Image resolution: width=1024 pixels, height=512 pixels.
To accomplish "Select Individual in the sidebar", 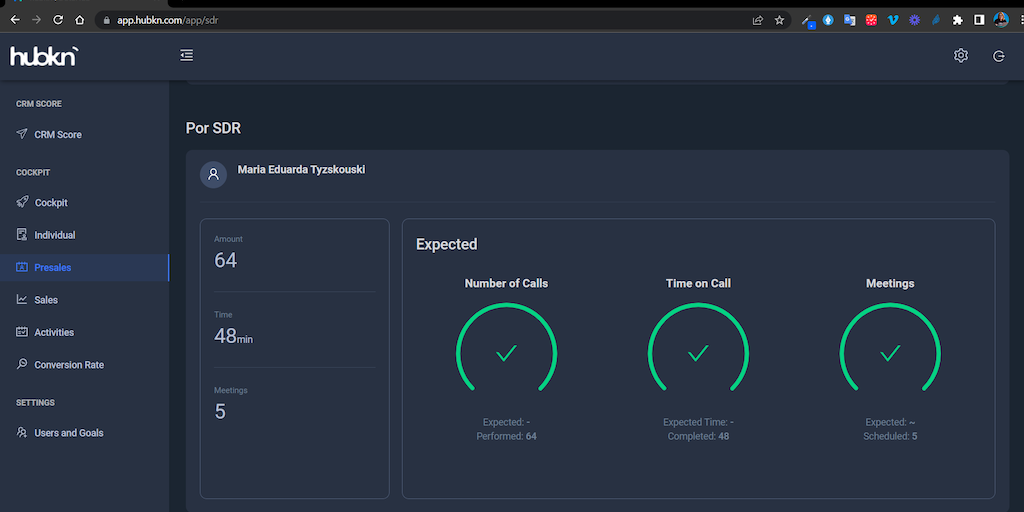I will (x=55, y=235).
